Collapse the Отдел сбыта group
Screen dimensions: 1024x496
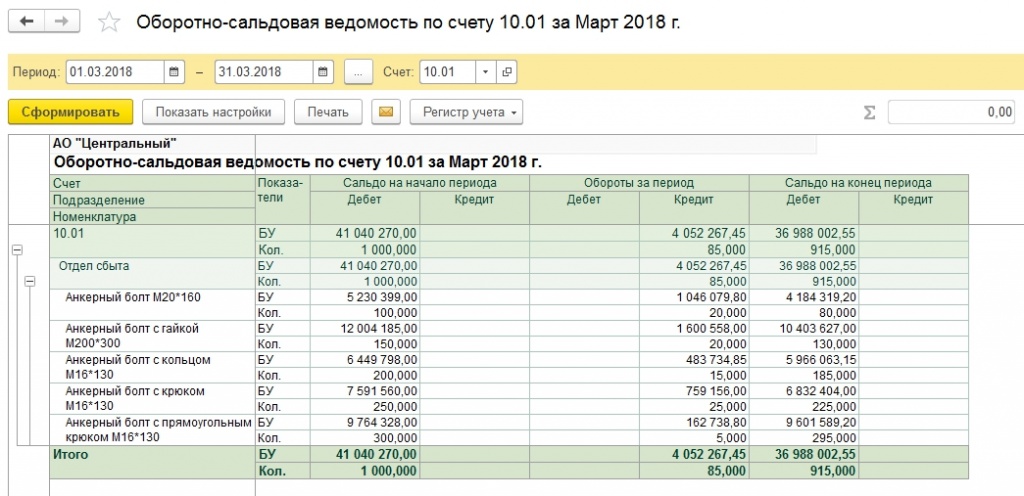(x=29, y=282)
